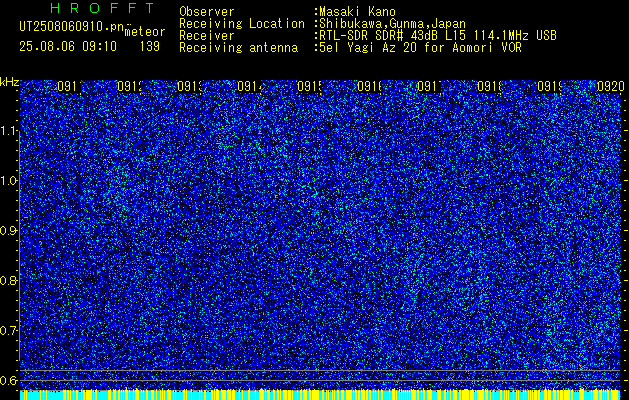This screenshot has width=629, height=400.
Task: Click the date stamp 25.08.06 09:10
Action: point(68,47)
